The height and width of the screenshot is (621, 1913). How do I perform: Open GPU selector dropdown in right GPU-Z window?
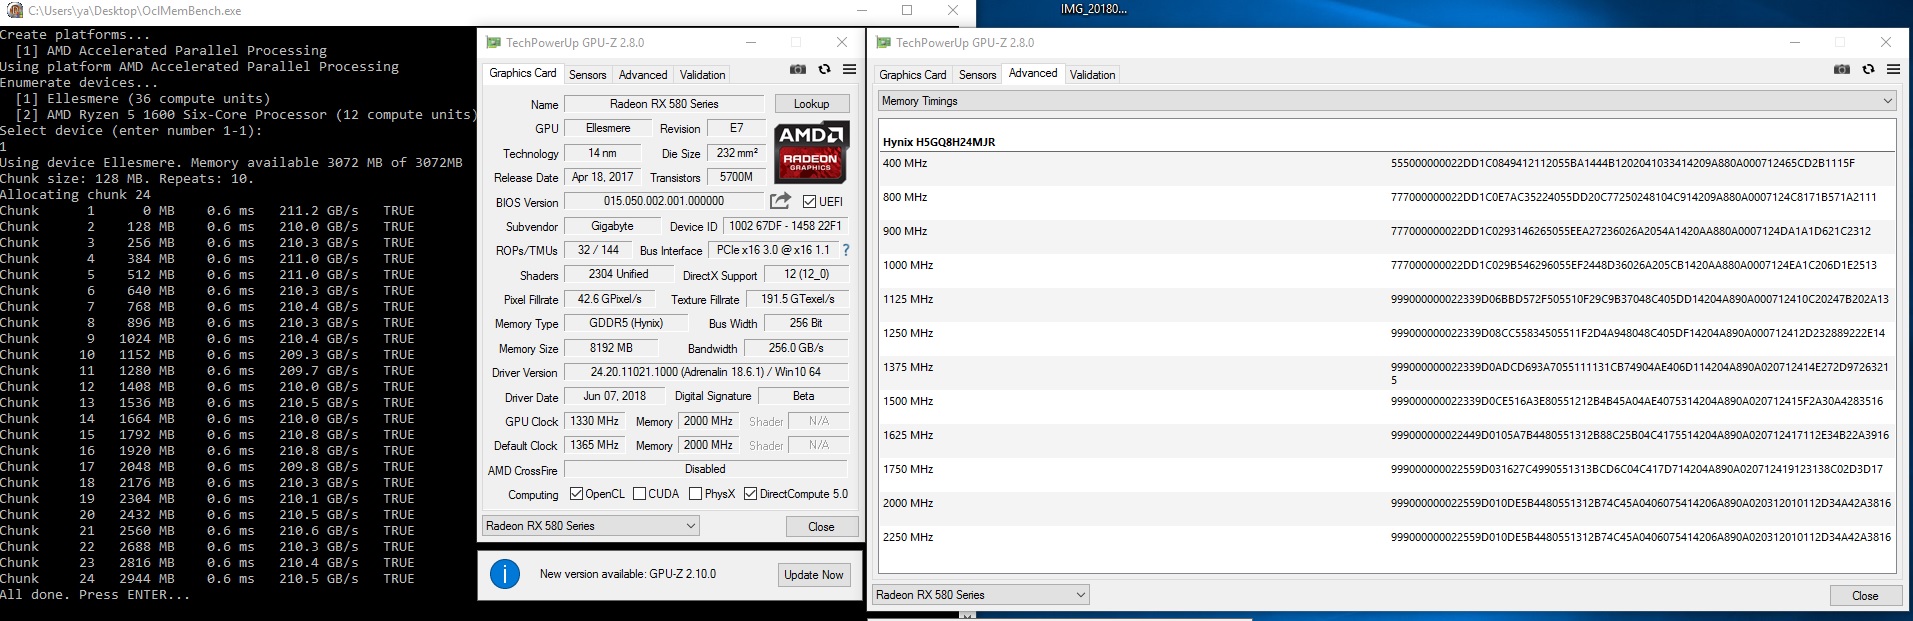981,595
